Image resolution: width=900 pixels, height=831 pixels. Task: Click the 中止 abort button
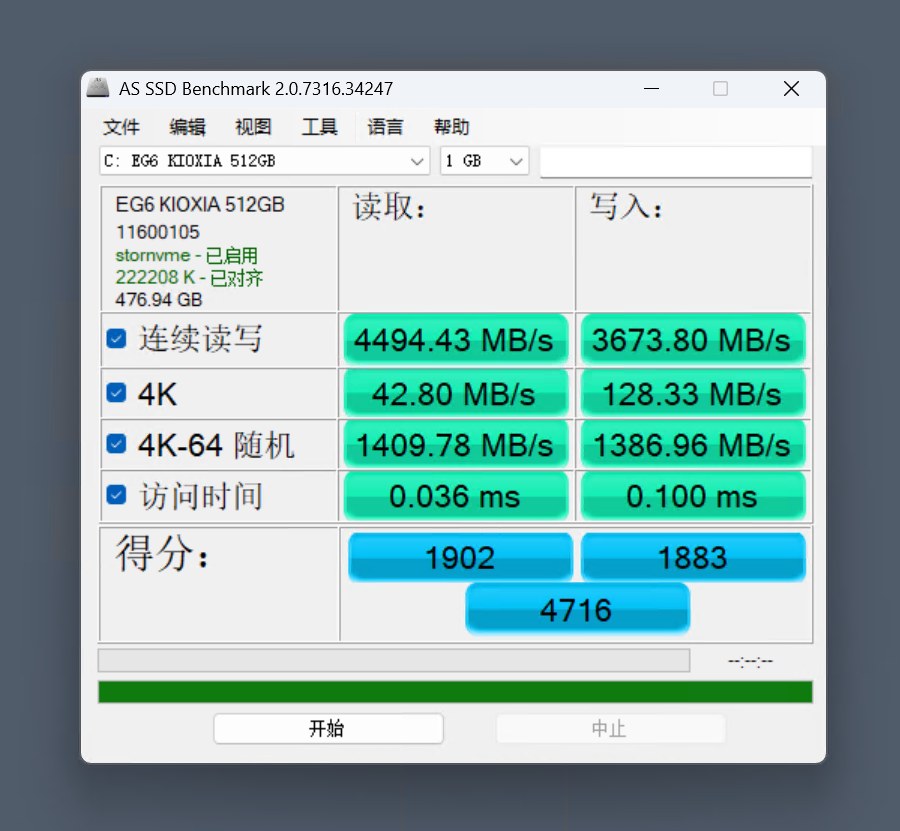coord(609,729)
